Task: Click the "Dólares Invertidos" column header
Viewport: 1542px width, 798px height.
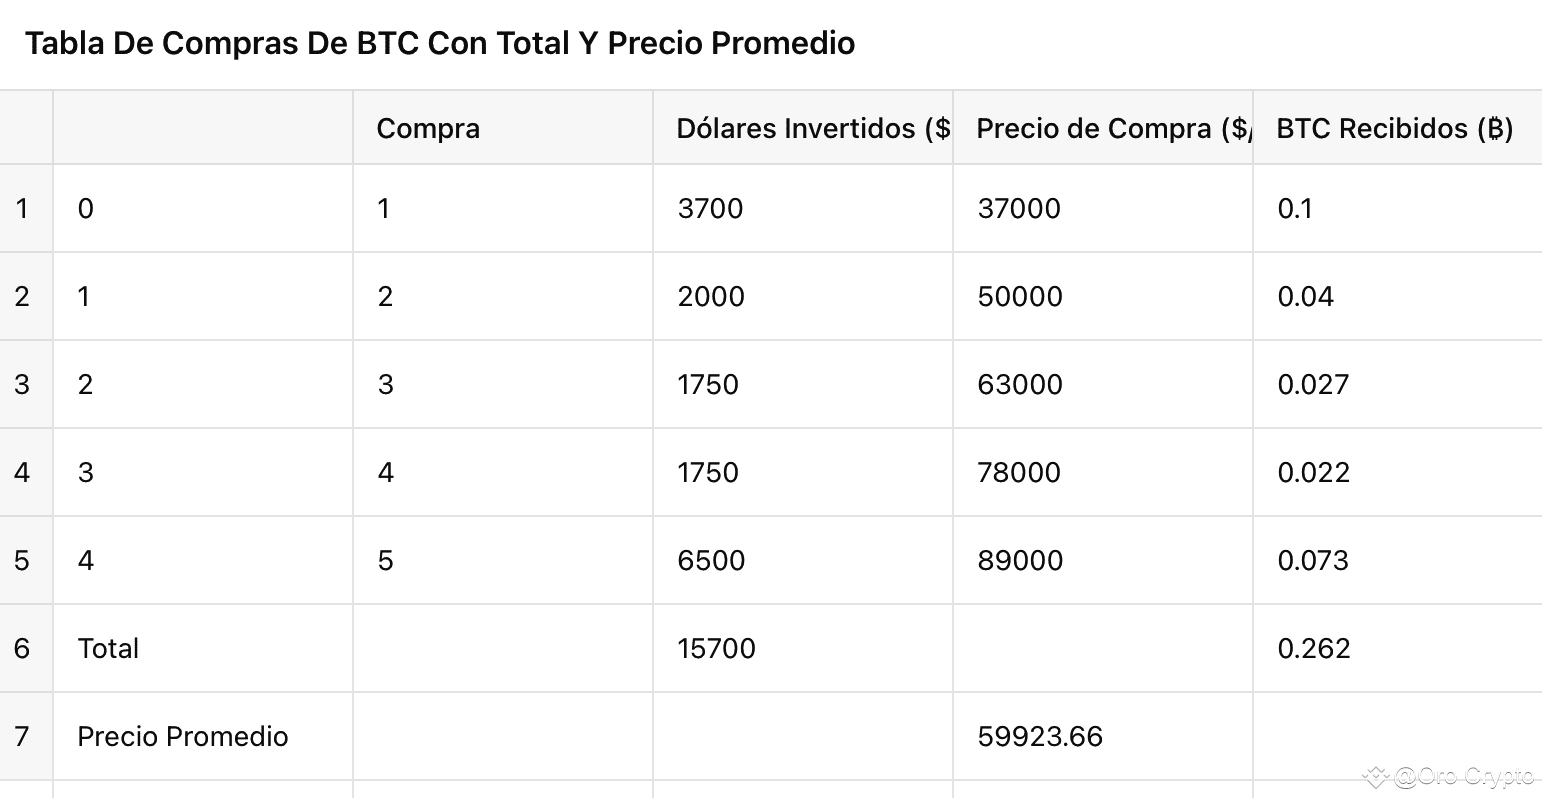Action: point(812,128)
